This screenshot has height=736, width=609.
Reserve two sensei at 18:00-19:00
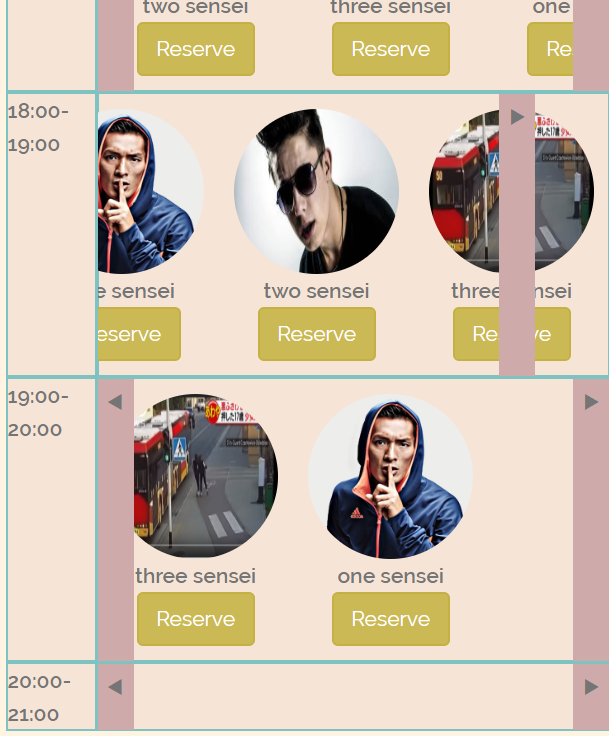(x=317, y=334)
